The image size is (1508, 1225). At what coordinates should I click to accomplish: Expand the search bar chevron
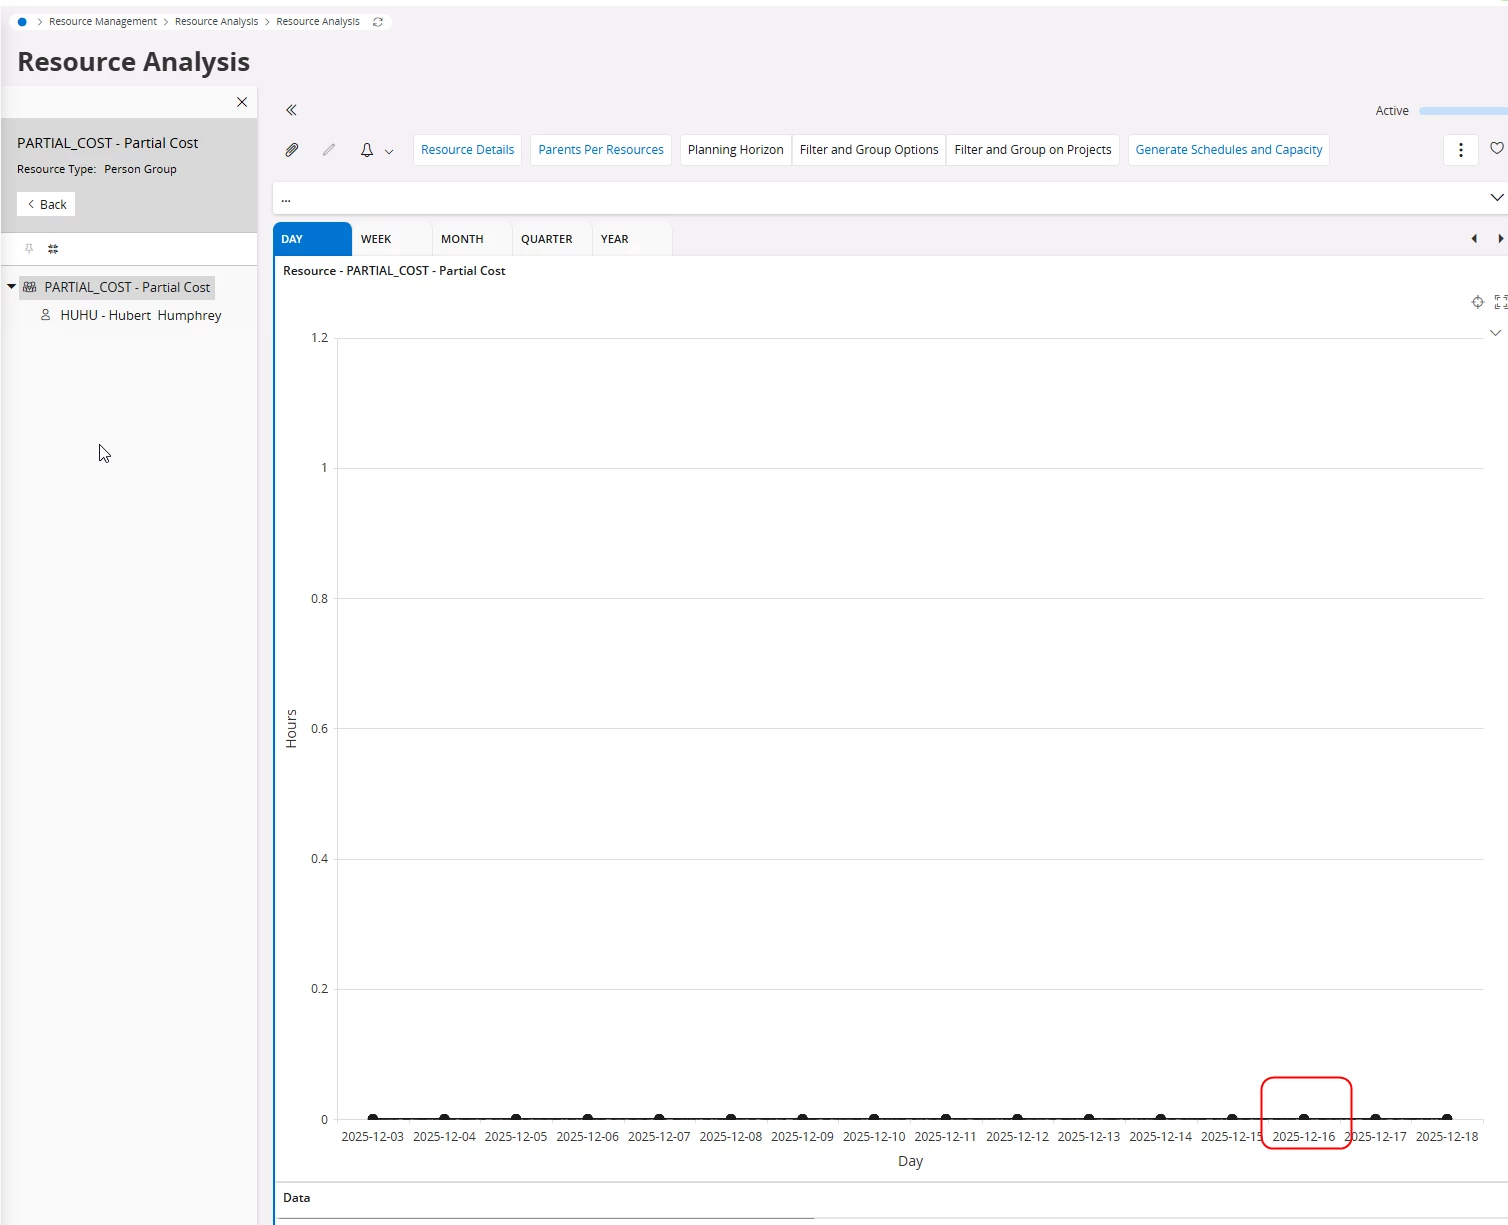point(1496,198)
